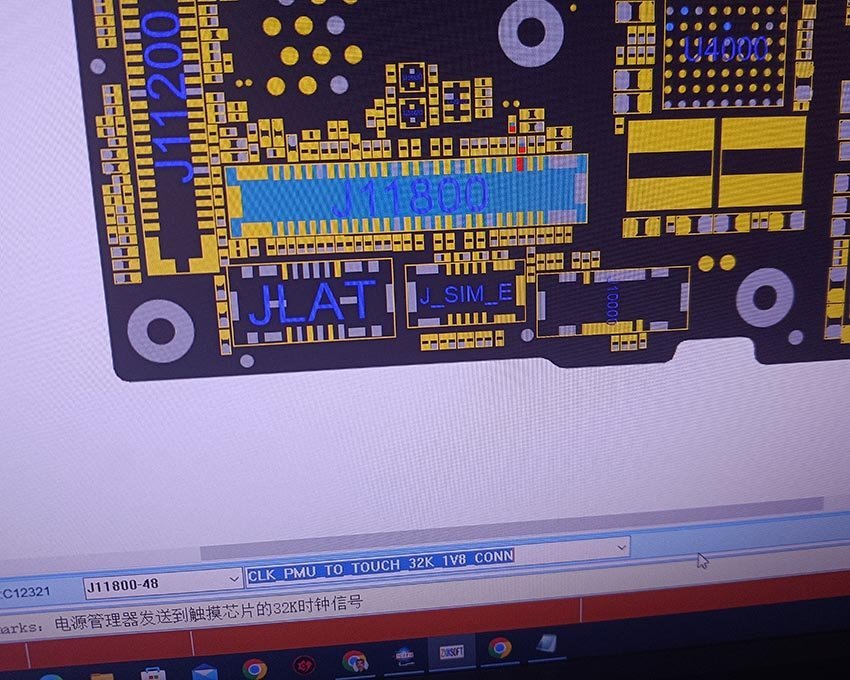Open Chrome with the profile picture on the taskbar
850x680 pixels.
point(355,661)
